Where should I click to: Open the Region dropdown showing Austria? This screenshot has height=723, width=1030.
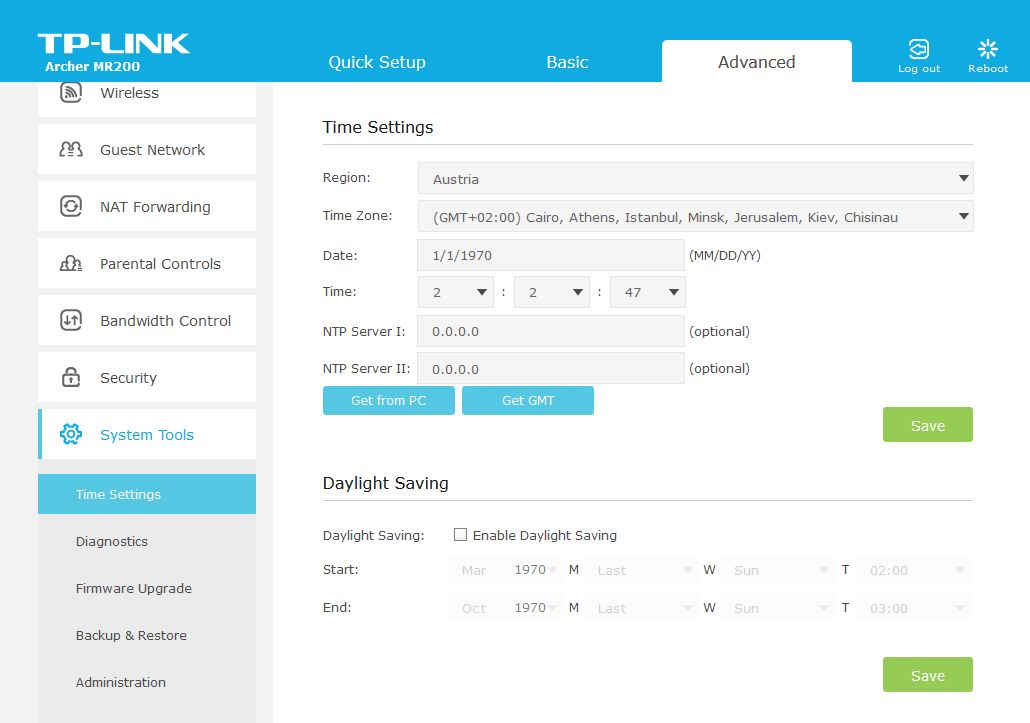[x=695, y=179]
